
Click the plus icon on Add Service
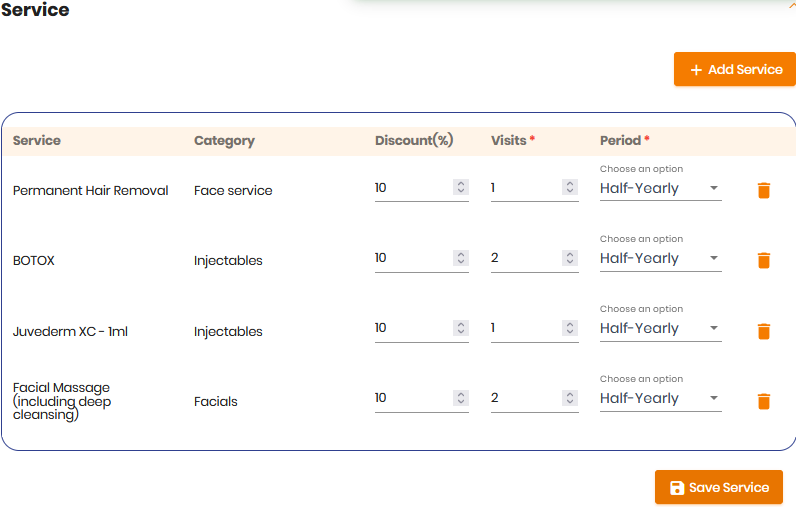click(696, 70)
